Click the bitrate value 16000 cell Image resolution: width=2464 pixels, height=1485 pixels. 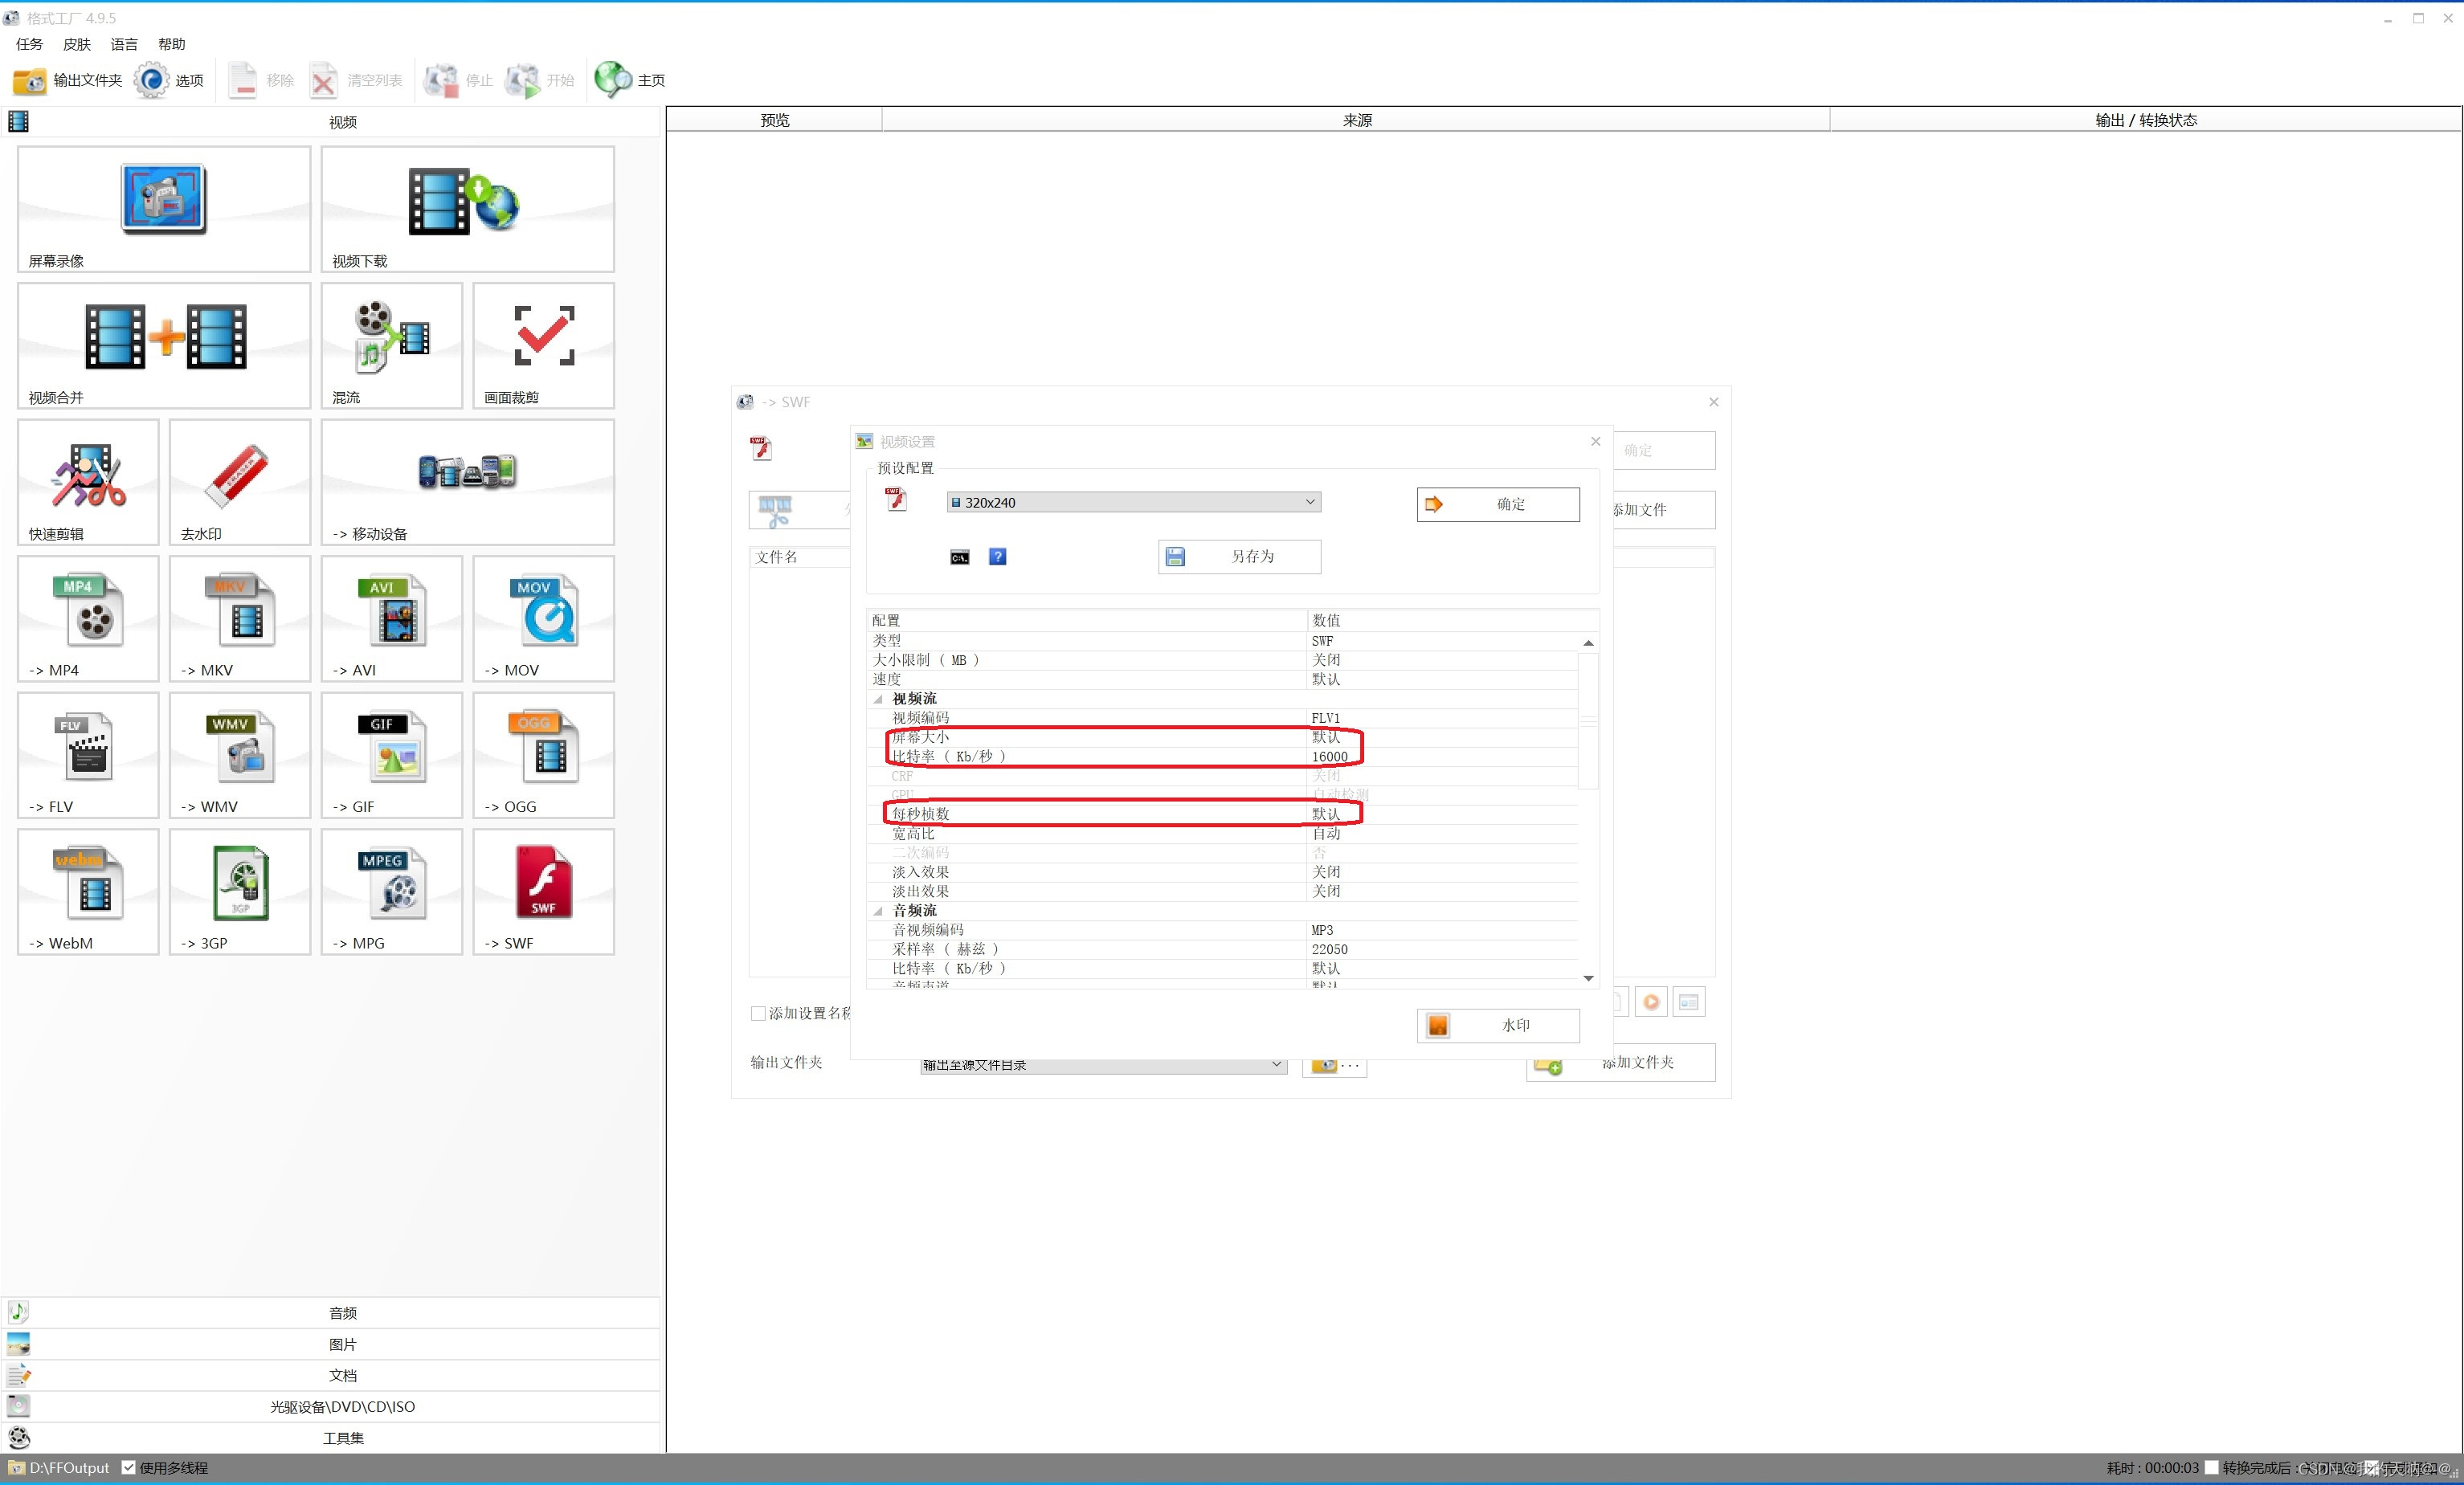click(1330, 757)
